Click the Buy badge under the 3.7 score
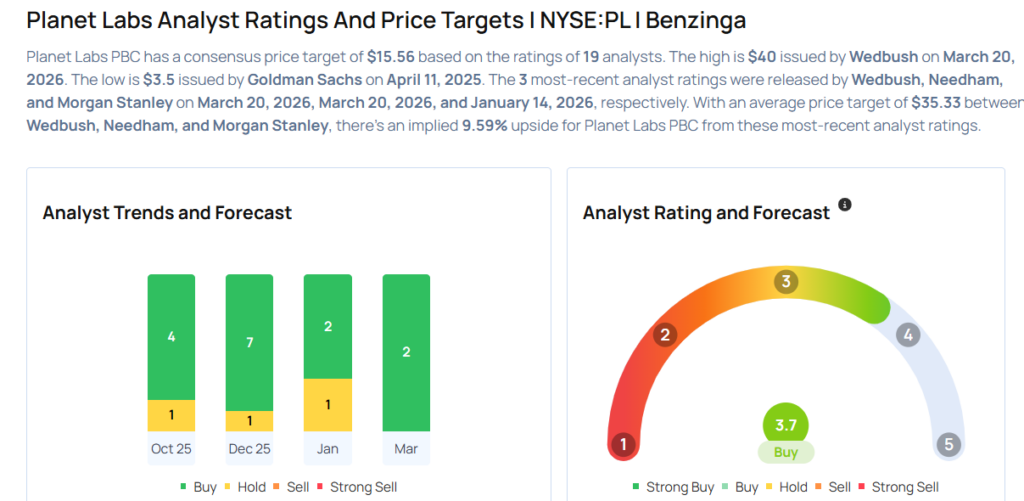 click(x=785, y=452)
